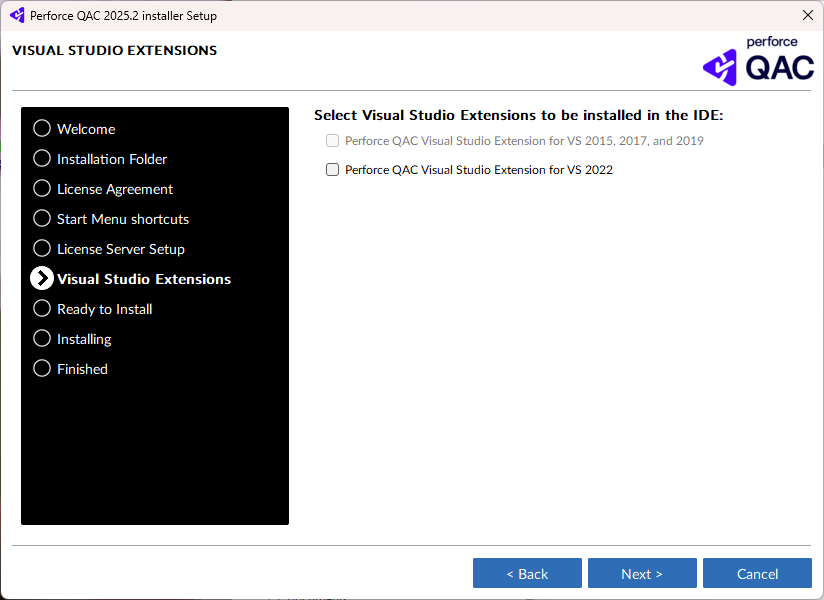Select the Ready to Install step
This screenshot has height=600, width=824.
tap(104, 309)
